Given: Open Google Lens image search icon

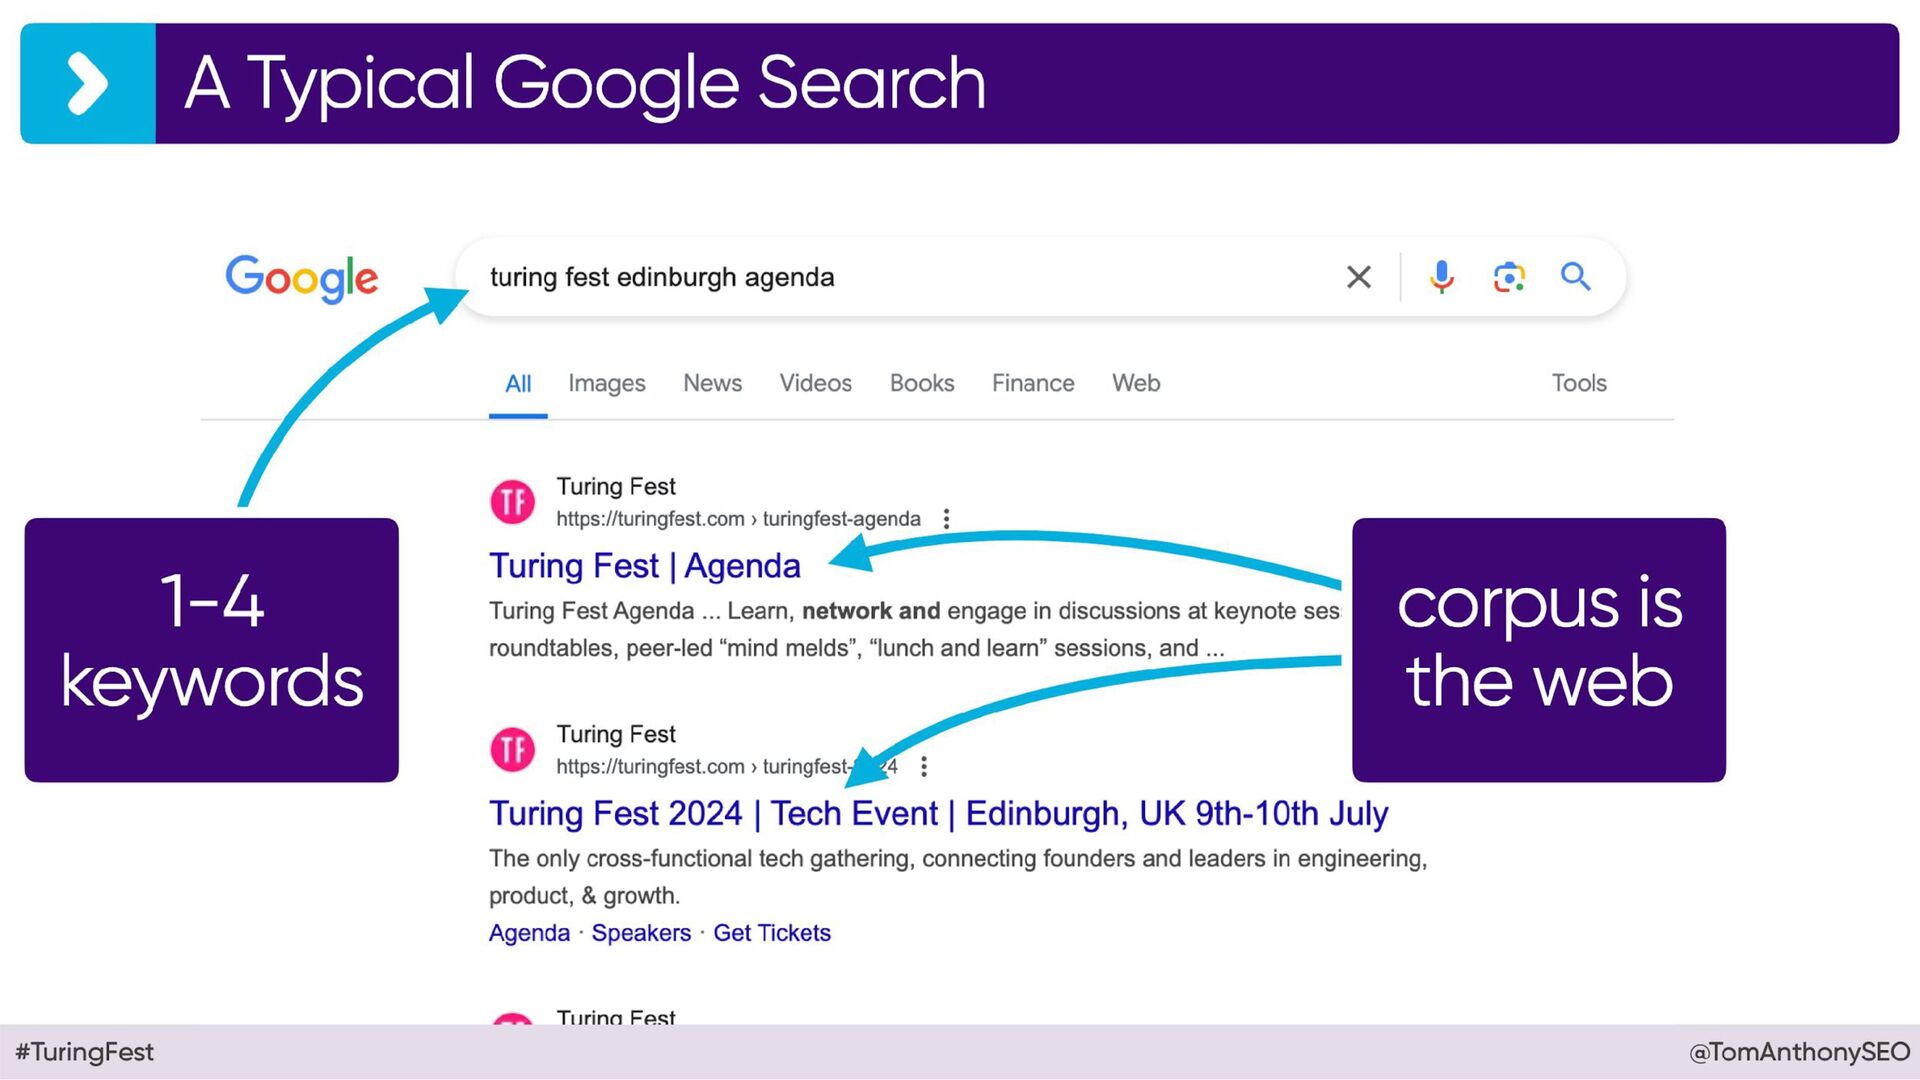Looking at the screenshot, I should pos(1508,277).
